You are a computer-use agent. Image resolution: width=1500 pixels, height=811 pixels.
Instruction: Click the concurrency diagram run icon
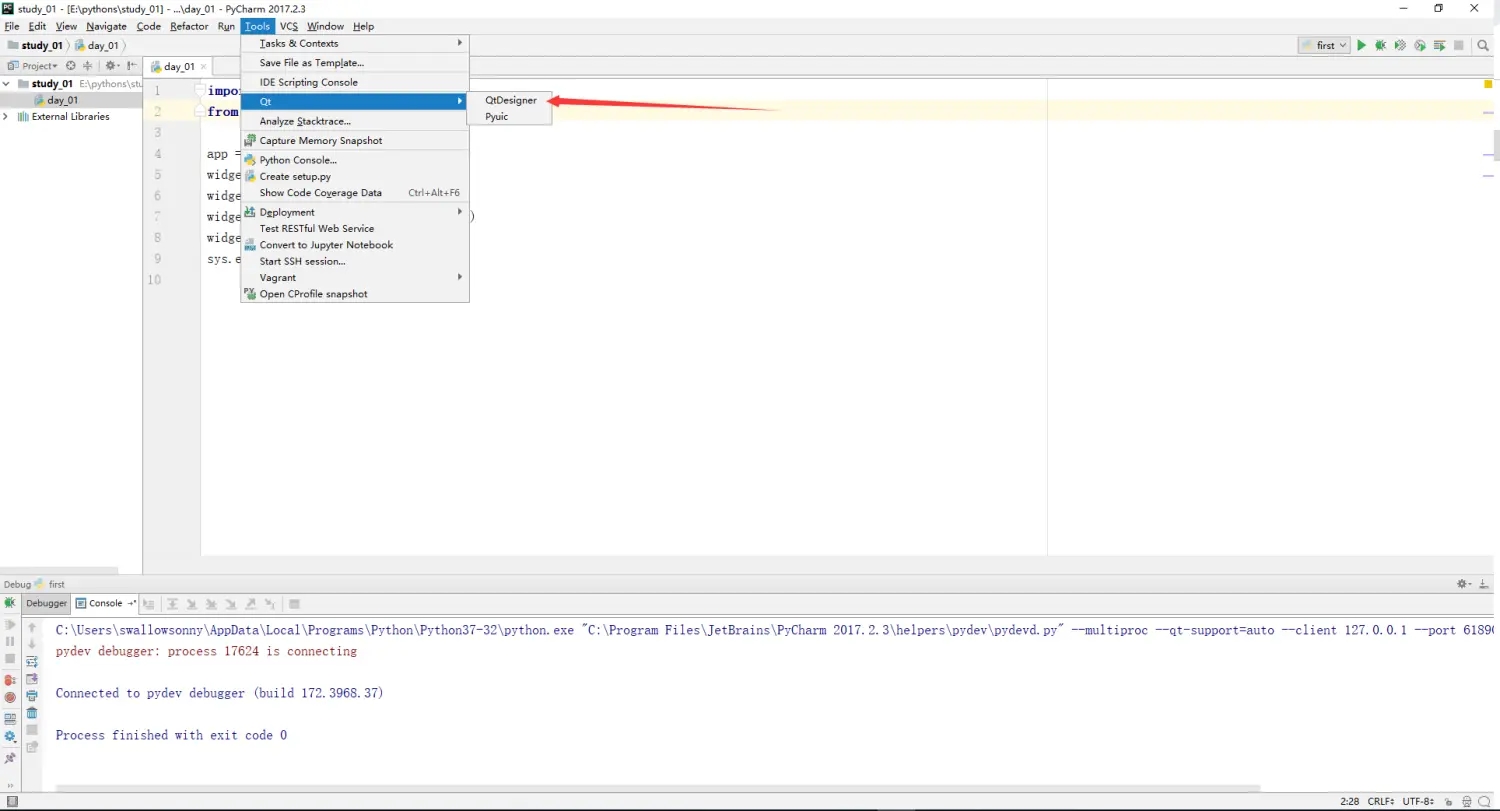(1440, 45)
